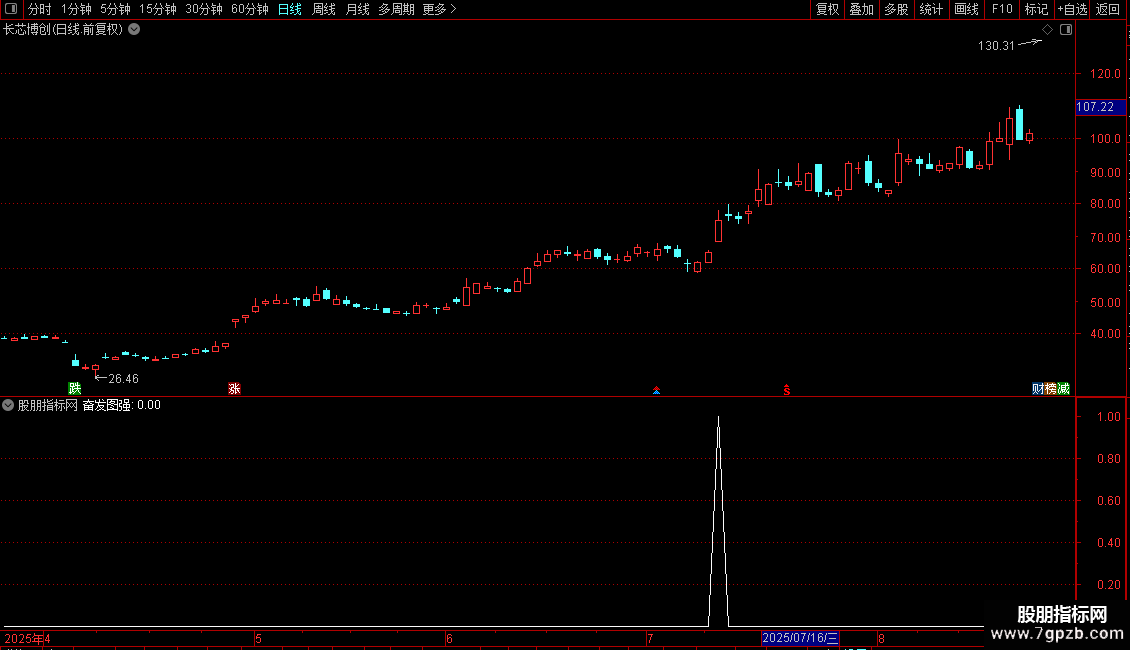Screen dimensions: 1130x650
Task: Select the 60分钟 period
Action: 249,9
